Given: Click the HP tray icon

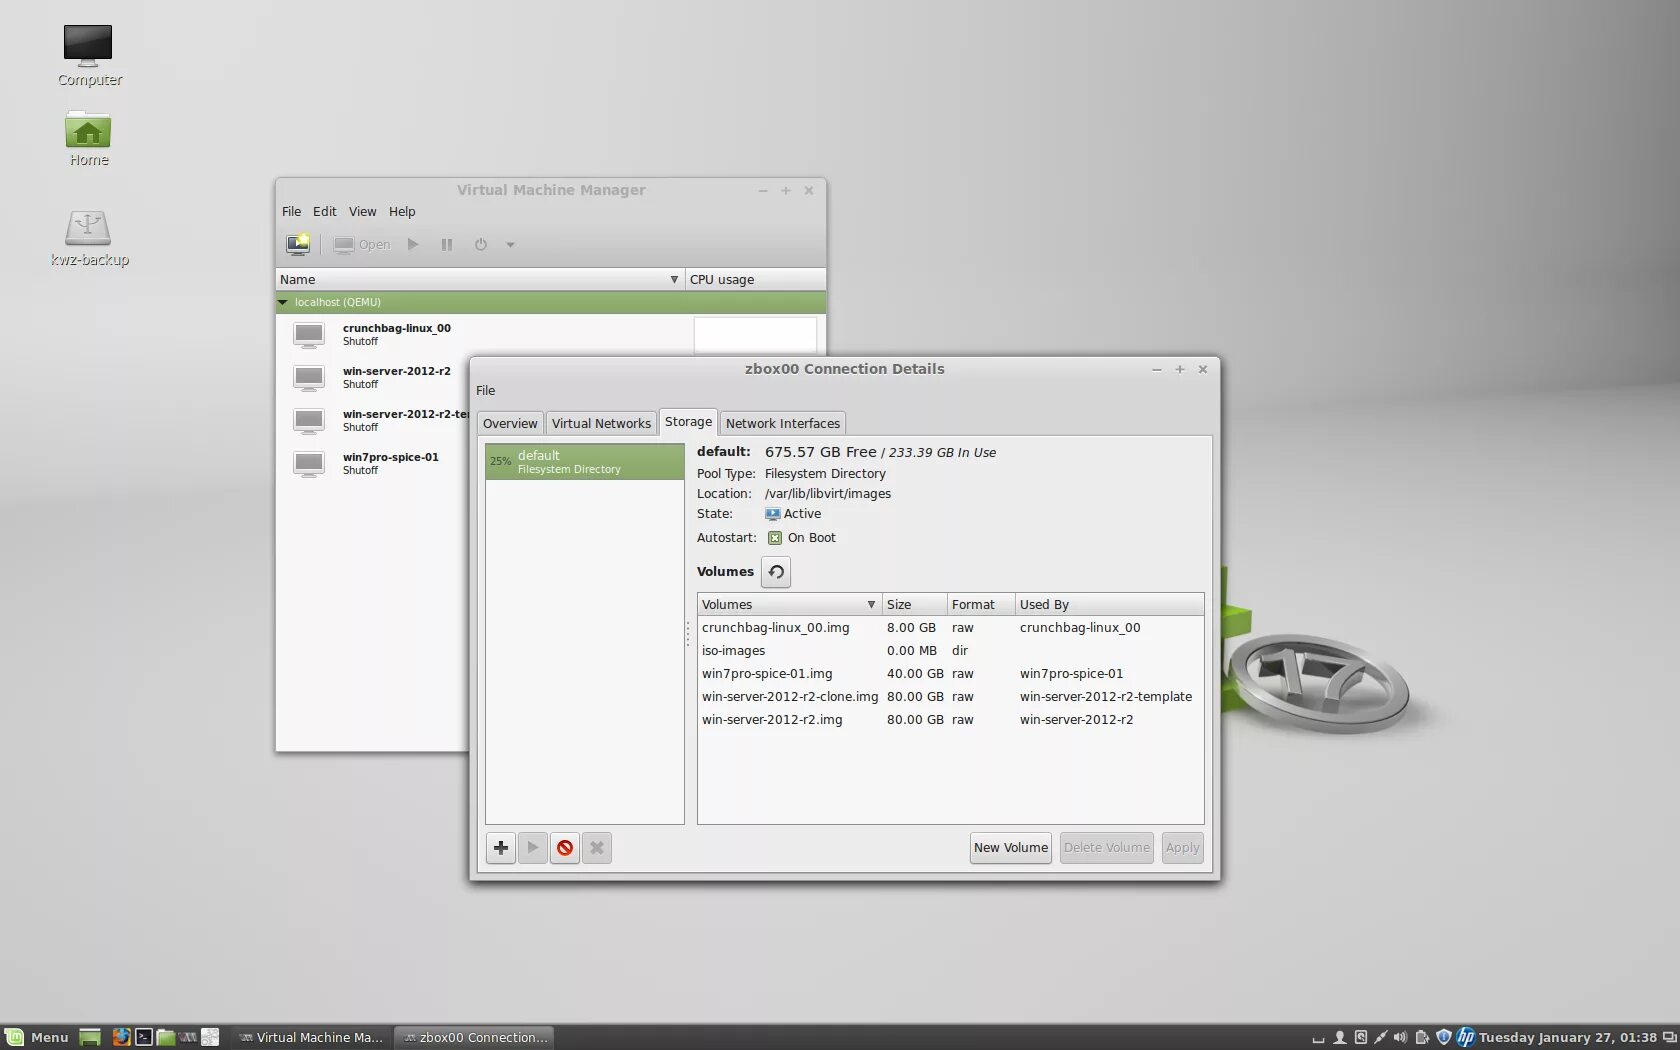Looking at the screenshot, I should [1465, 1038].
